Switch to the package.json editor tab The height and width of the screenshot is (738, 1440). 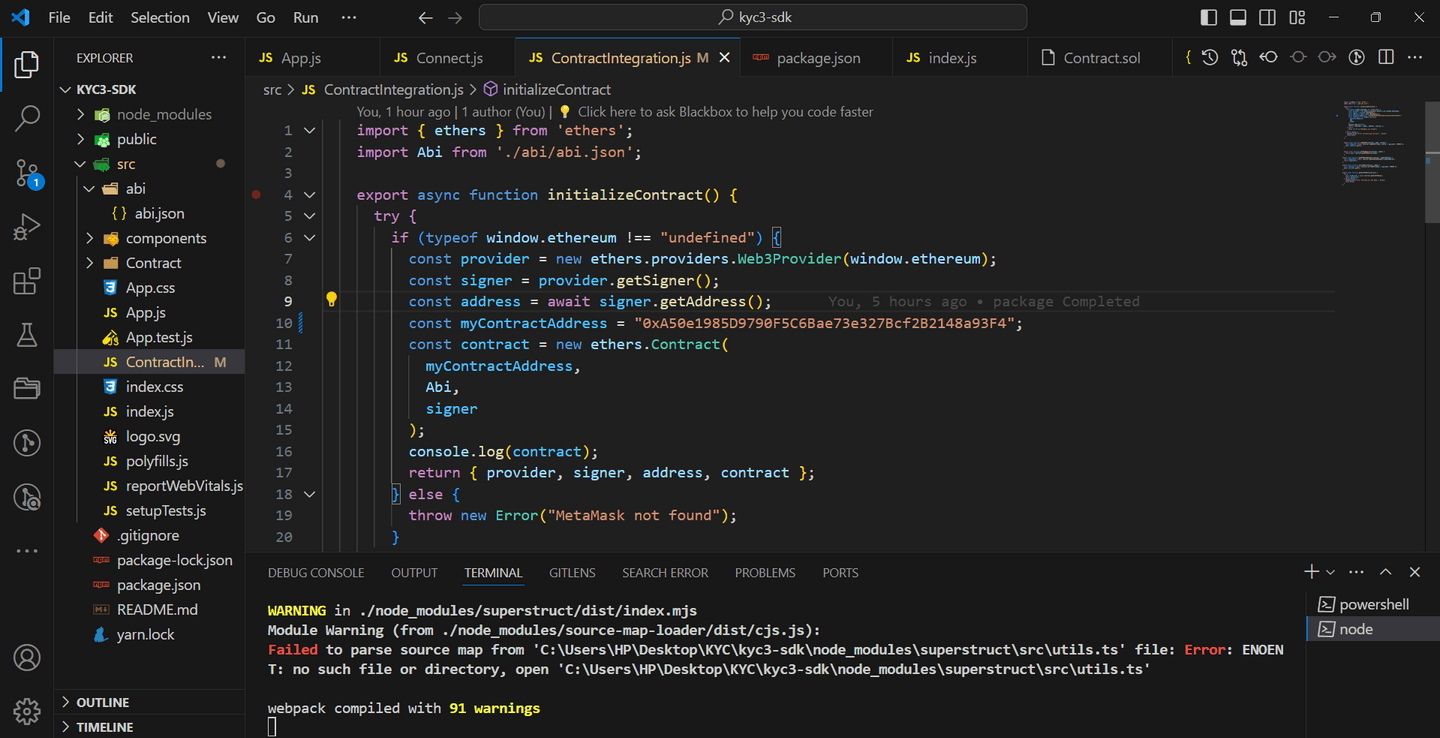pos(816,58)
